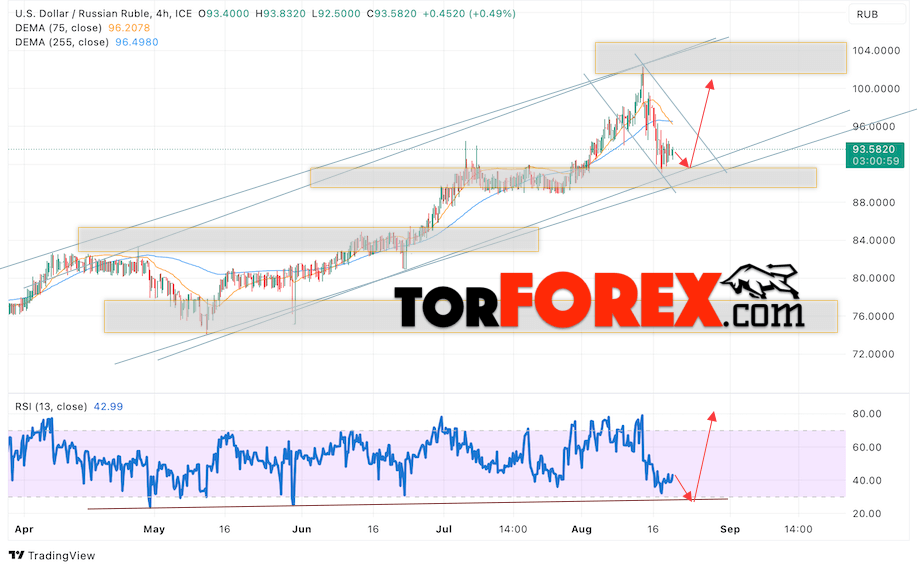Click the RSI 40.00 axis label

[x=866, y=480]
